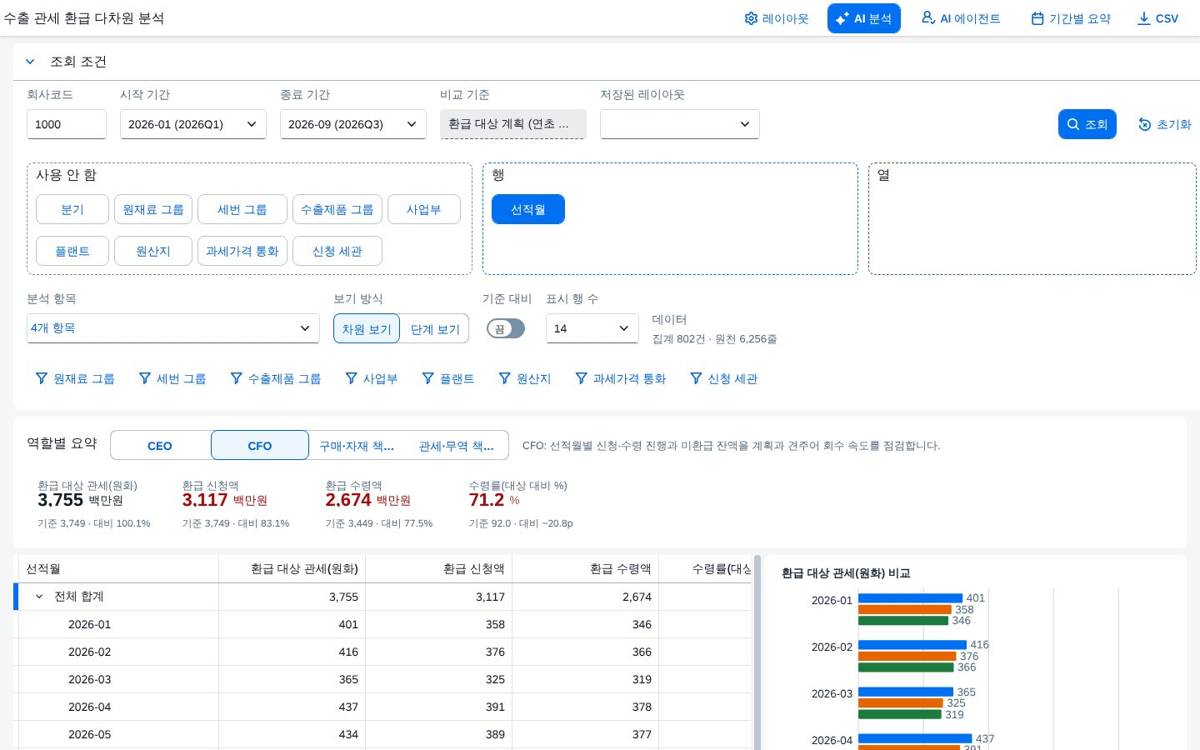Open 원재료 그룹 filter funnel
1200x750 pixels.
[75, 379]
